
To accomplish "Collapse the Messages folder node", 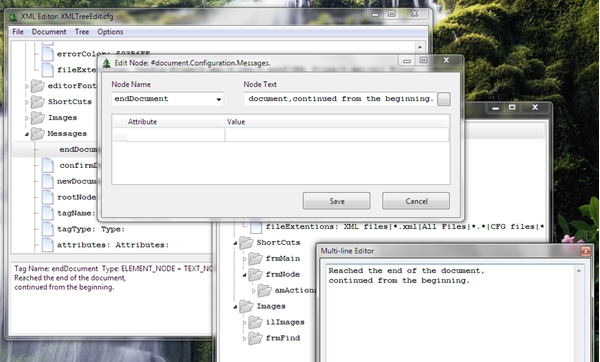I will pos(26,134).
